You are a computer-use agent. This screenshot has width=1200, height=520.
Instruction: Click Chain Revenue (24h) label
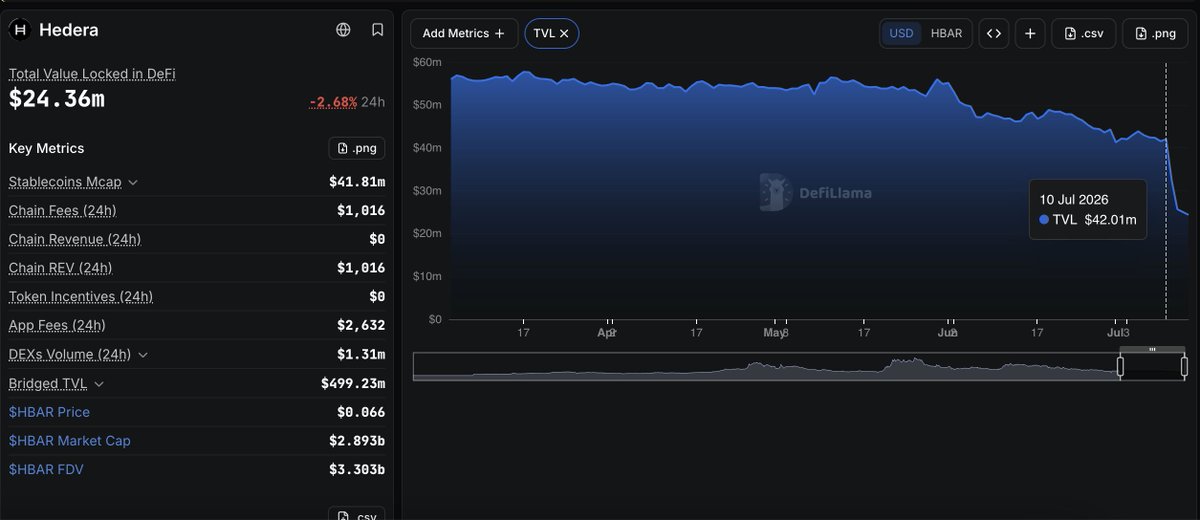[75, 239]
